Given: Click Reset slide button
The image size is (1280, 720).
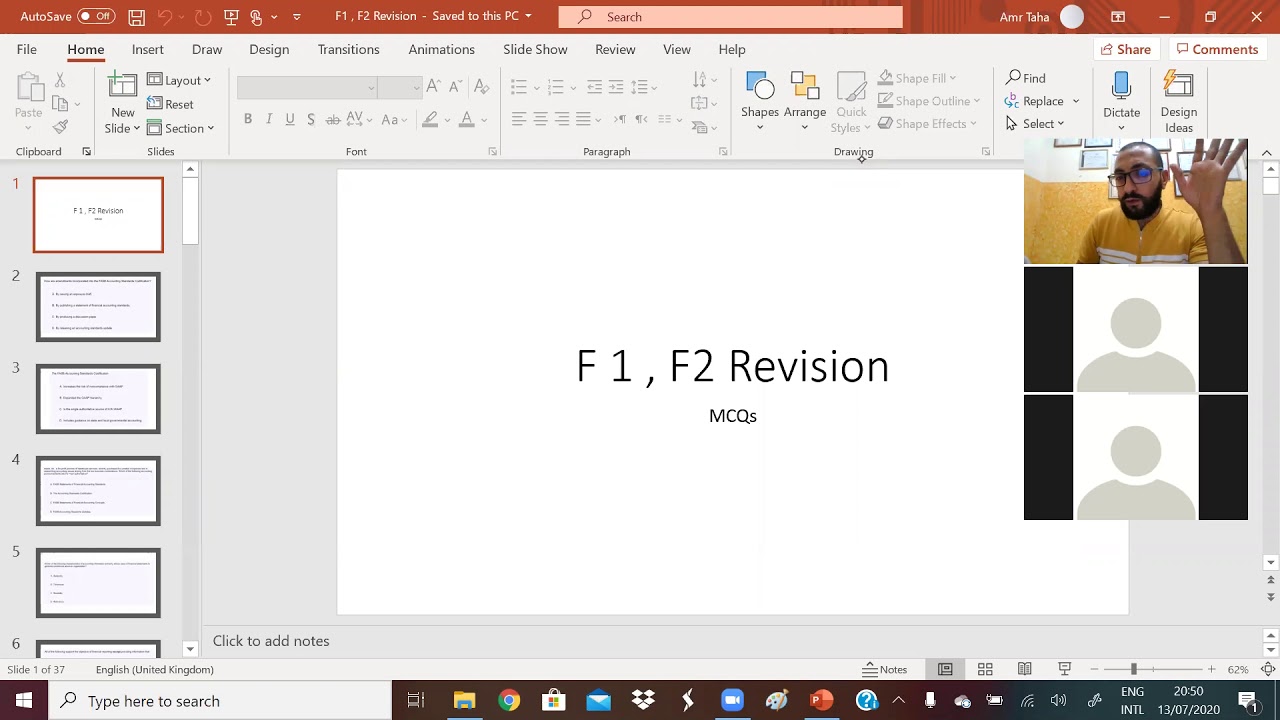Looking at the screenshot, I should (x=170, y=104).
